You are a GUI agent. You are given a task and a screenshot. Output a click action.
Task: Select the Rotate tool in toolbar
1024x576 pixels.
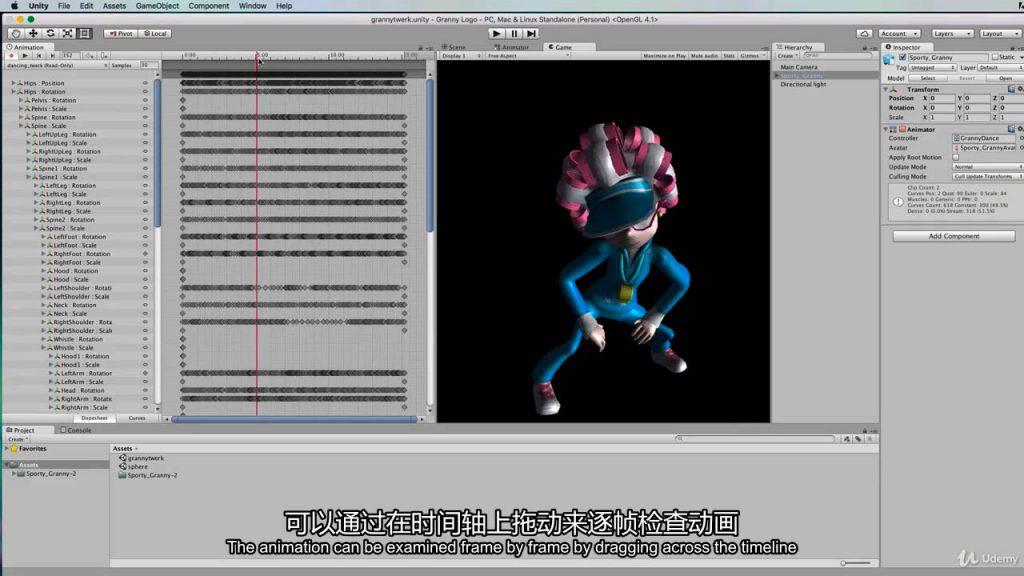tap(50, 33)
